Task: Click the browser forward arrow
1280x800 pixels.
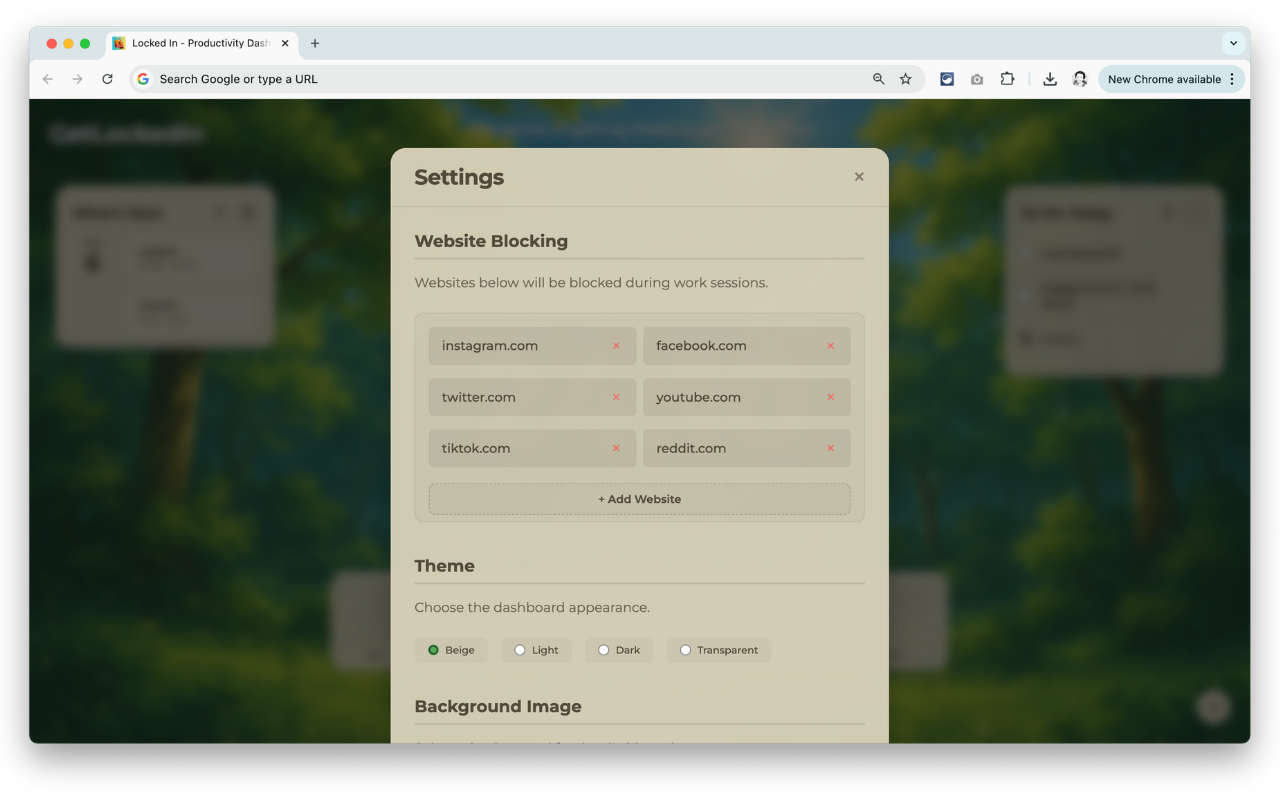Action: click(77, 79)
